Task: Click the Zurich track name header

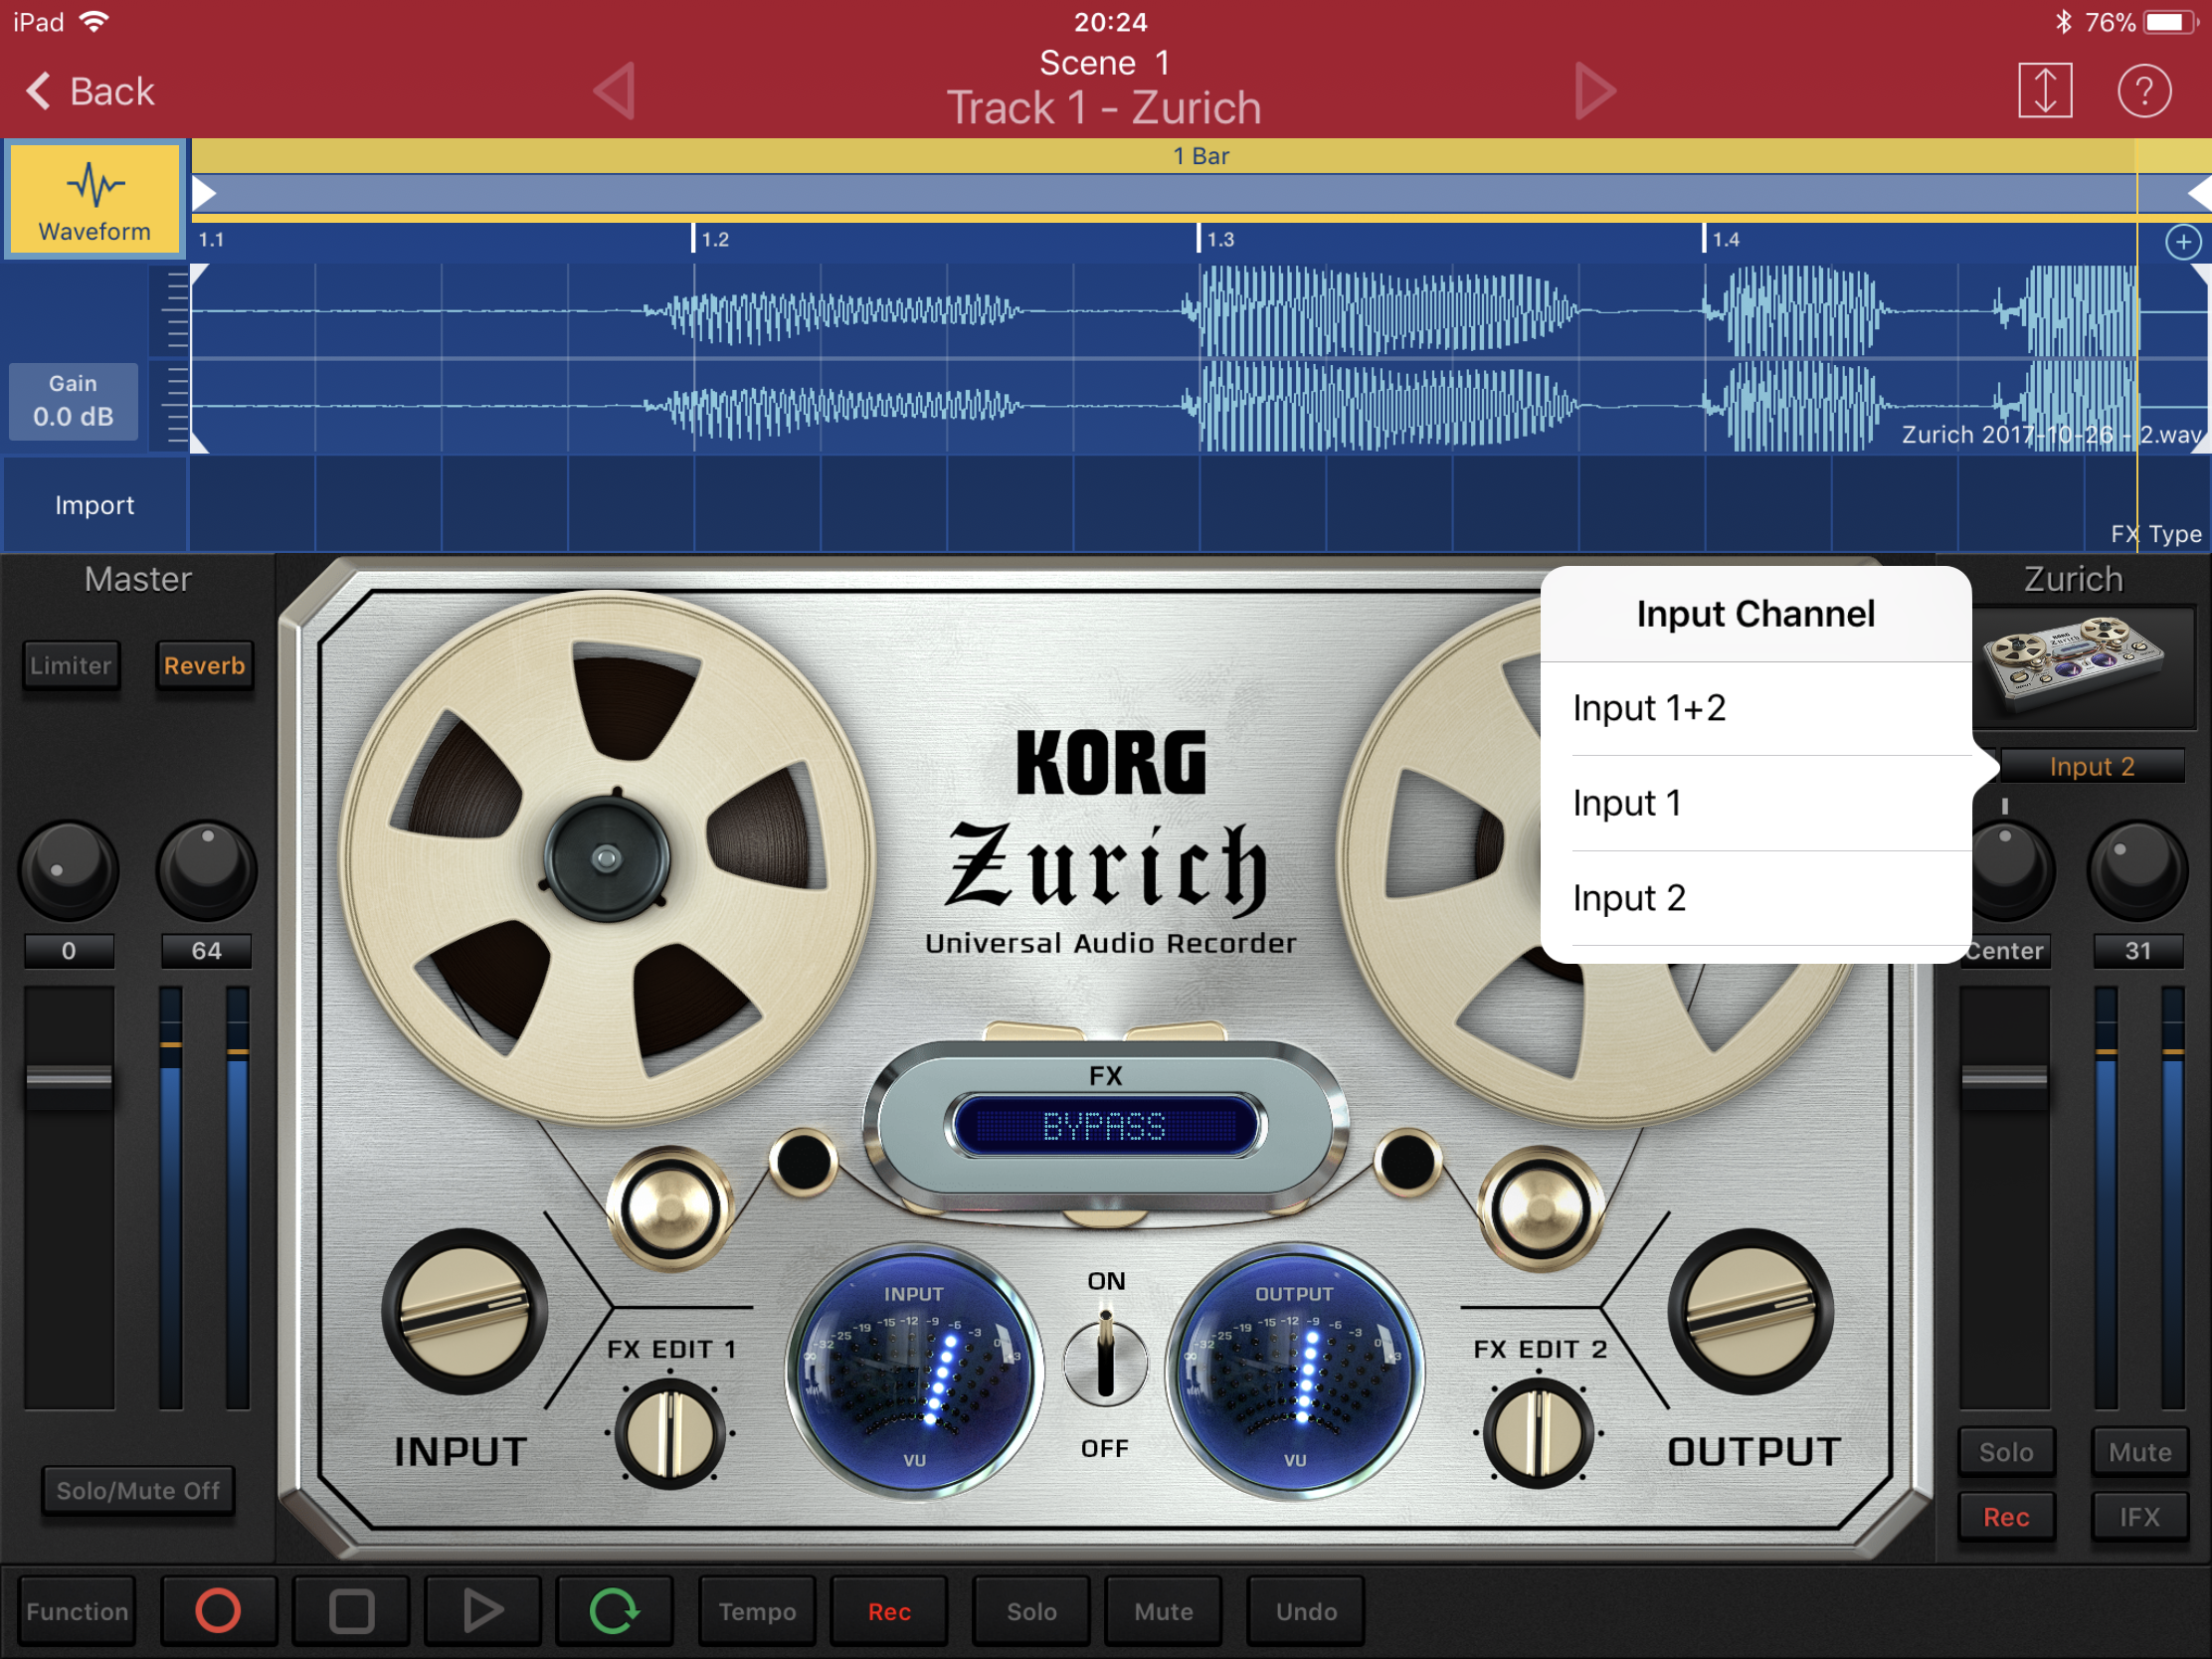Action: 2073,579
